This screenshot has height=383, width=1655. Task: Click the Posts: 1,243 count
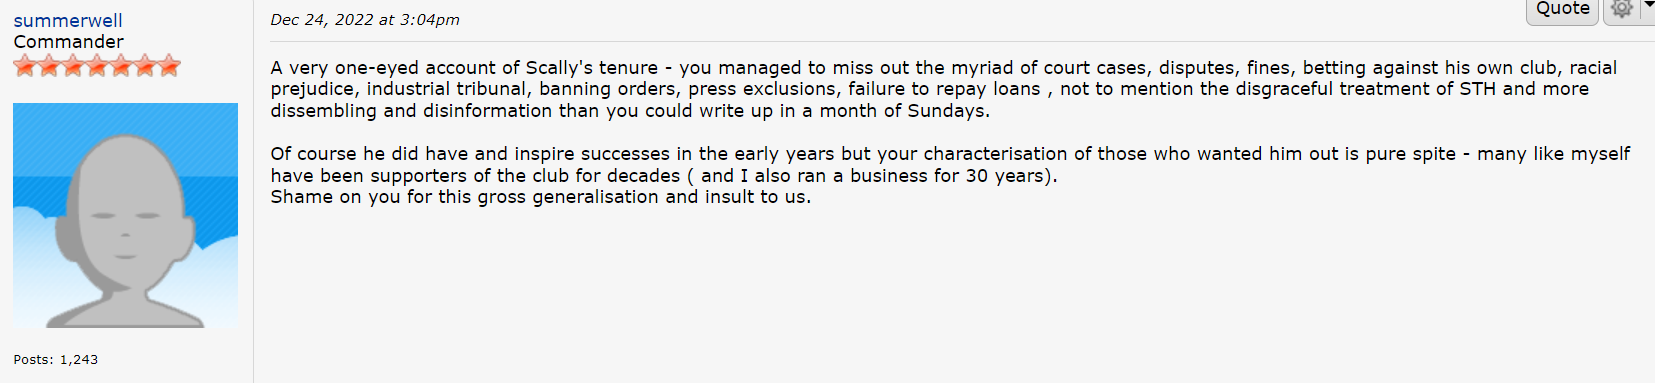(x=56, y=359)
